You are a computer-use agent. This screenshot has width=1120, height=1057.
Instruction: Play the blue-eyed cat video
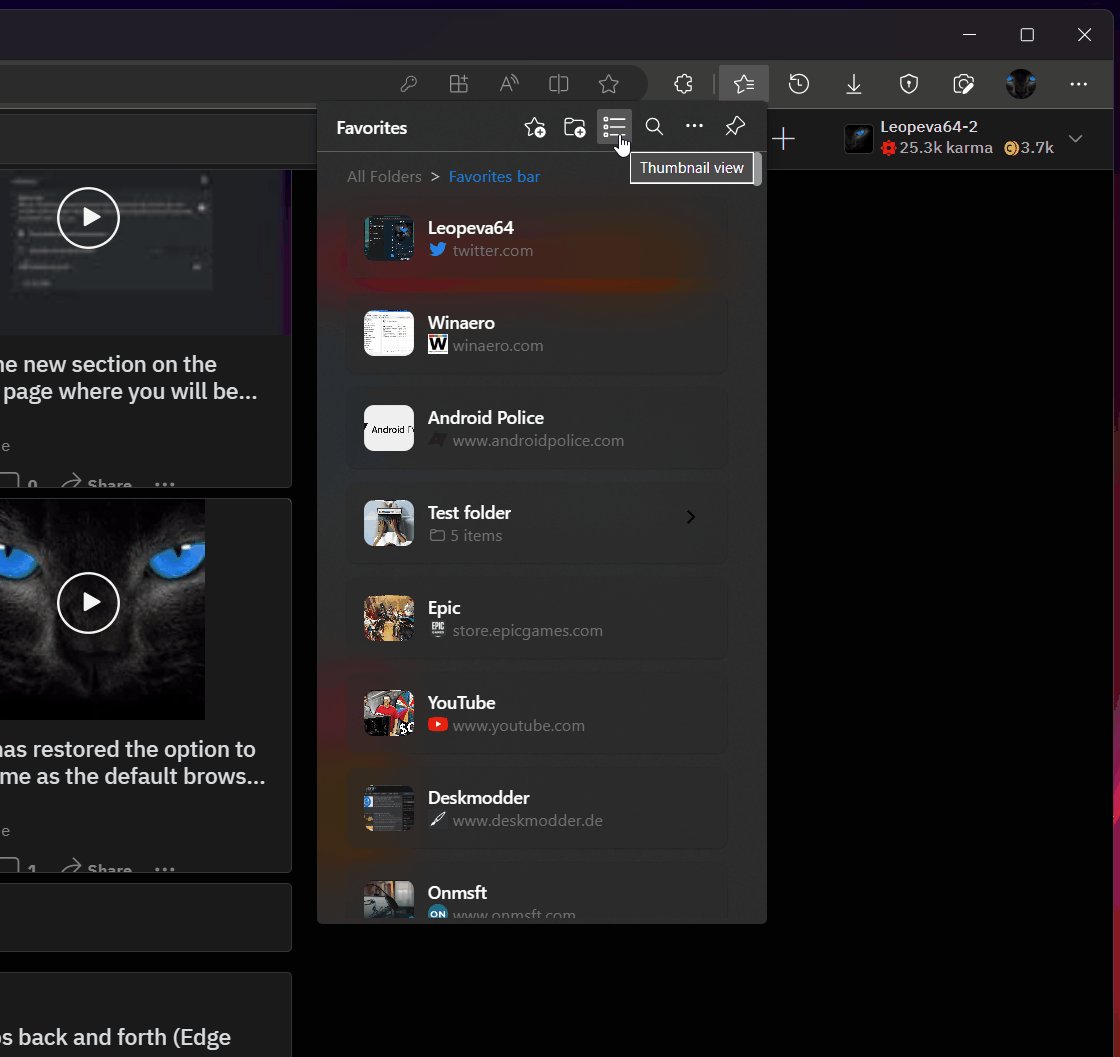click(88, 603)
